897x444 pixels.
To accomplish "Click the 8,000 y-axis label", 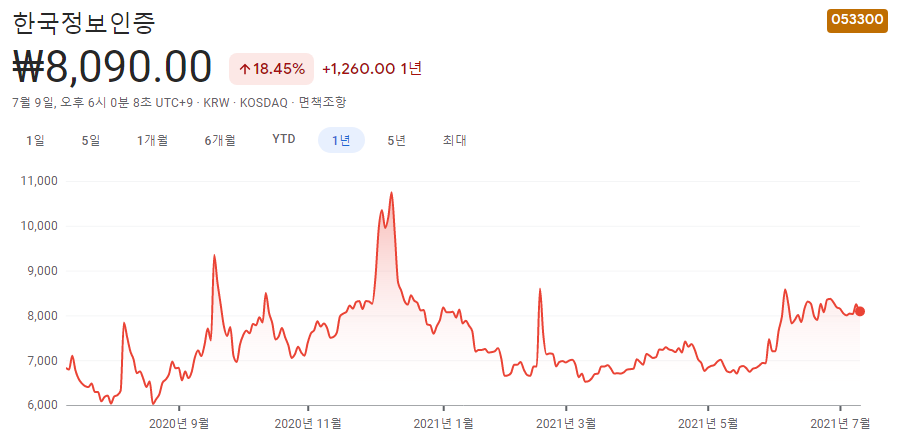I will pos(42,316).
